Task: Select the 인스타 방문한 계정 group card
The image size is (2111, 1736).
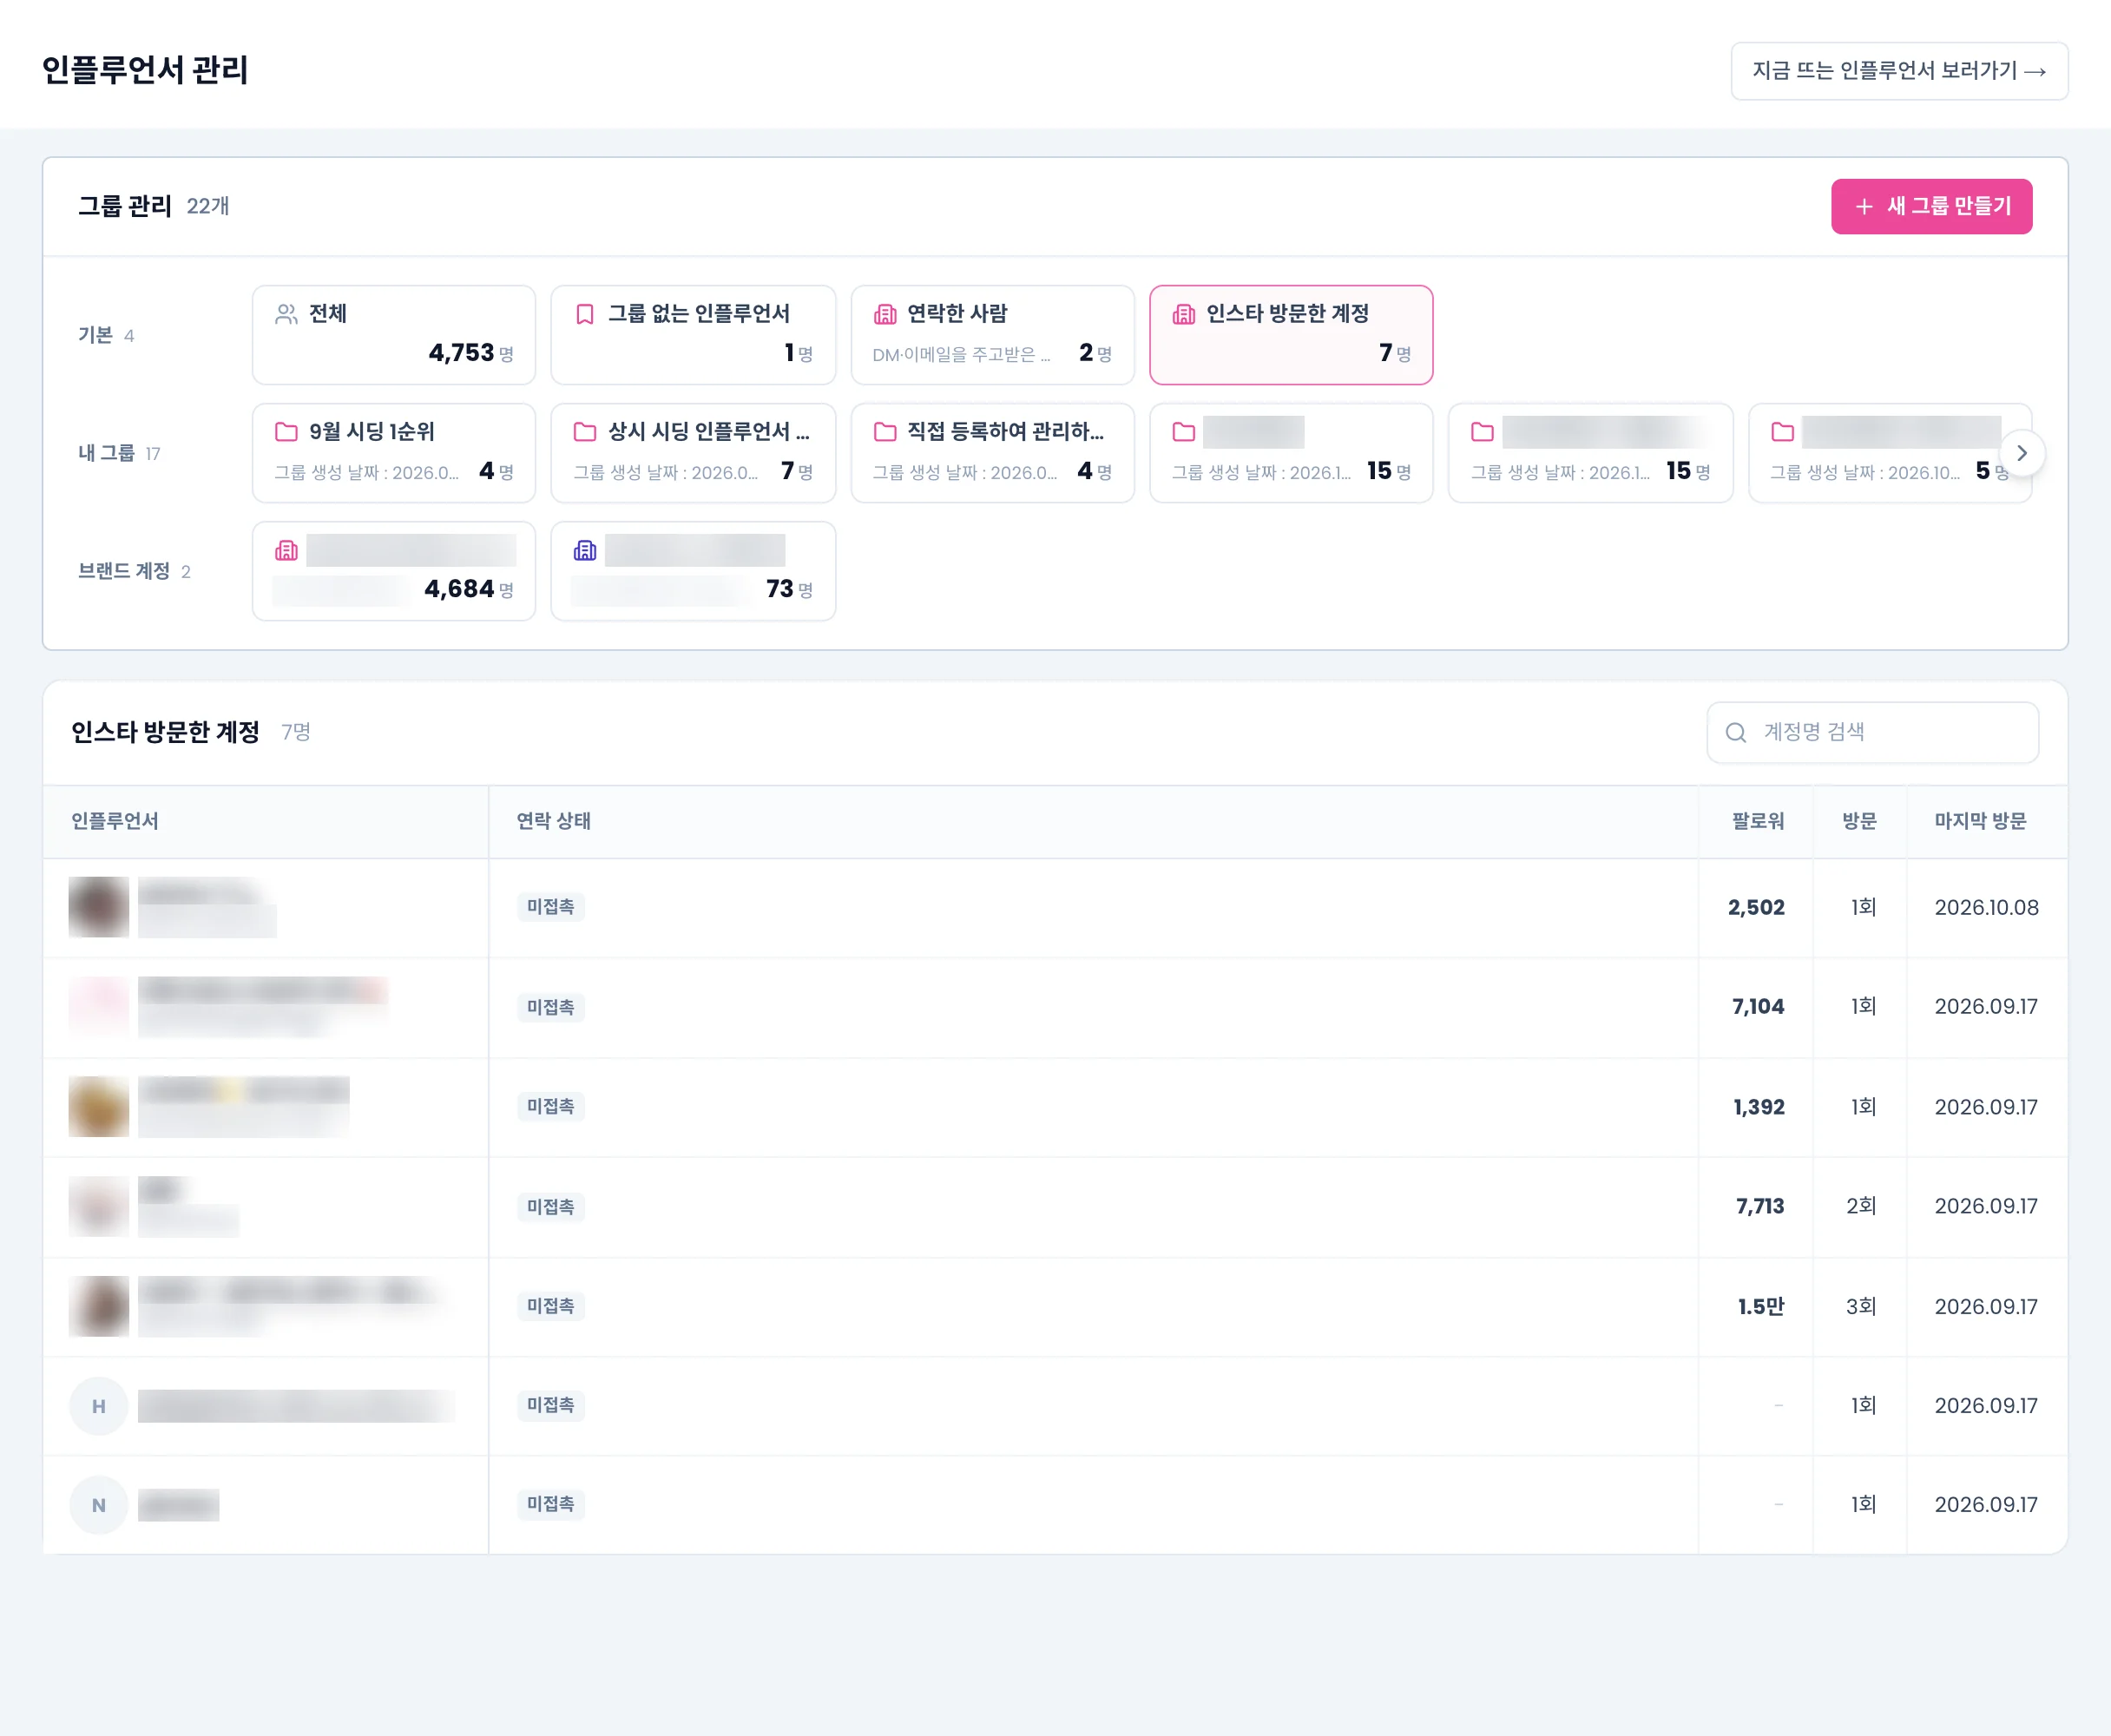Action: click(x=1291, y=335)
